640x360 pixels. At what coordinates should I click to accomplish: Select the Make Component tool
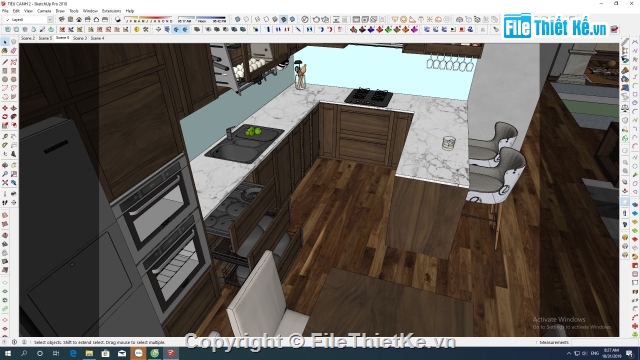point(13,42)
